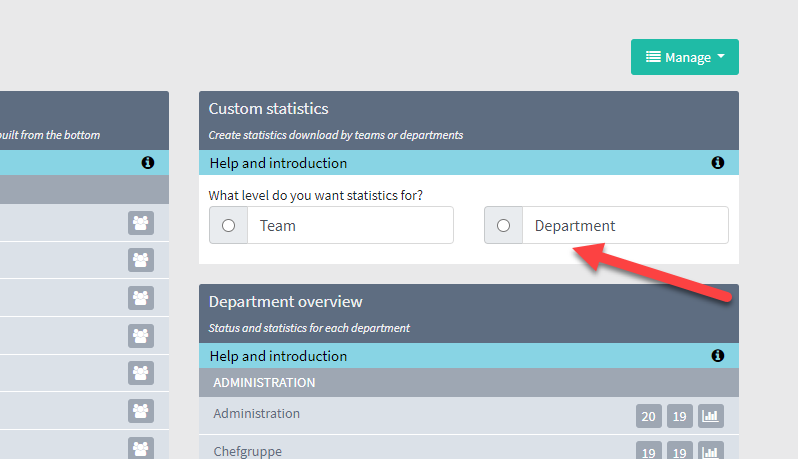Image resolution: width=798 pixels, height=459 pixels.
Task: Click the Department option label field
Action: coord(625,225)
